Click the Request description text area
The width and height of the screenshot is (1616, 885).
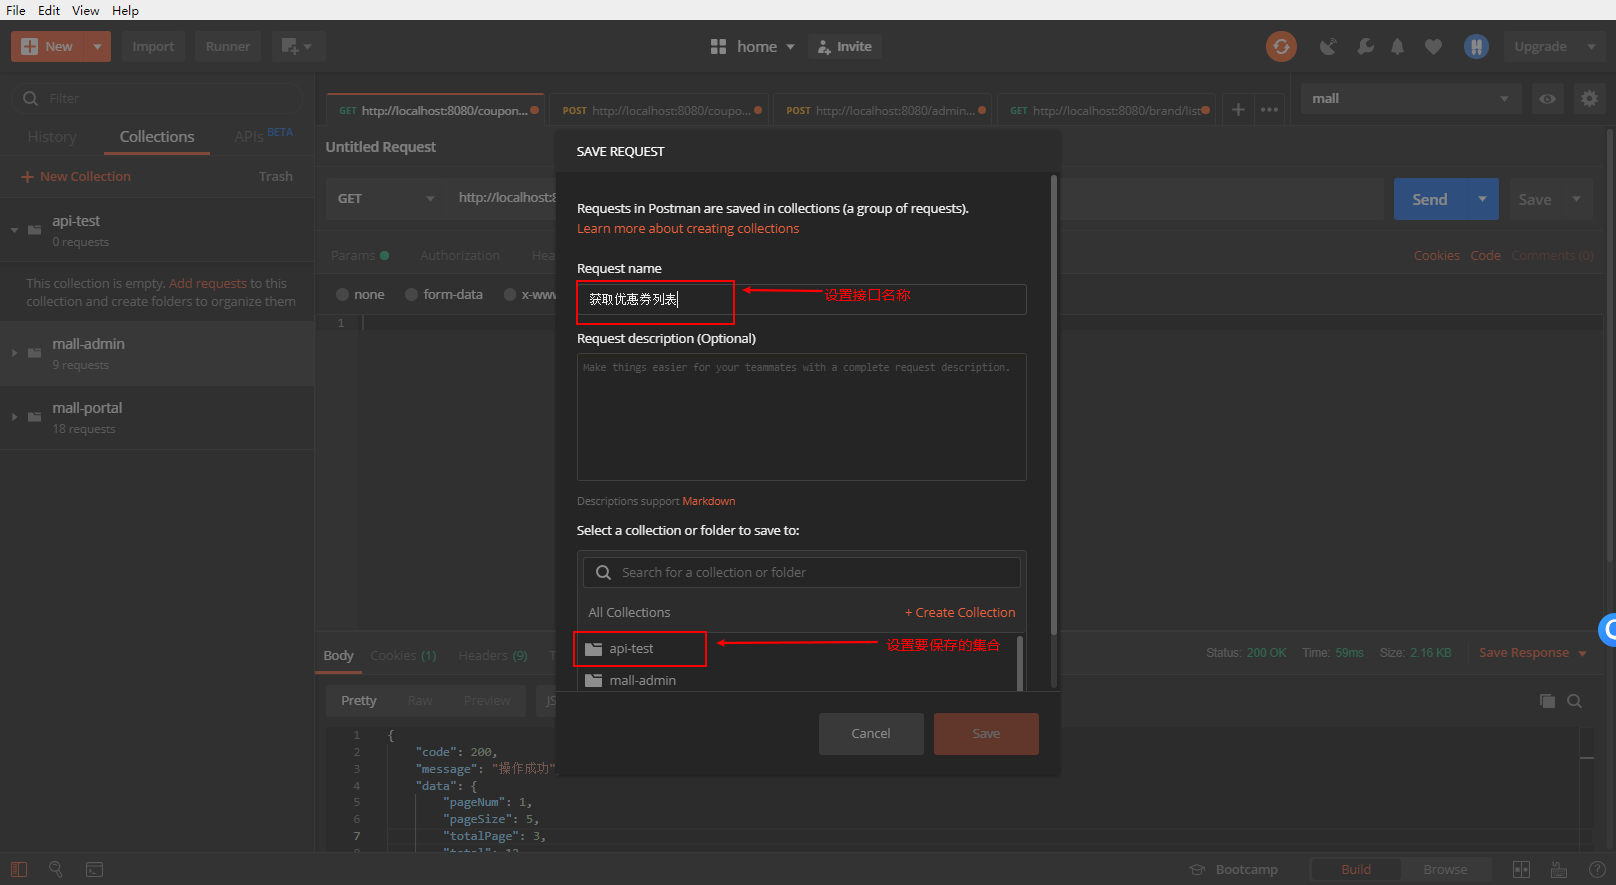802,417
